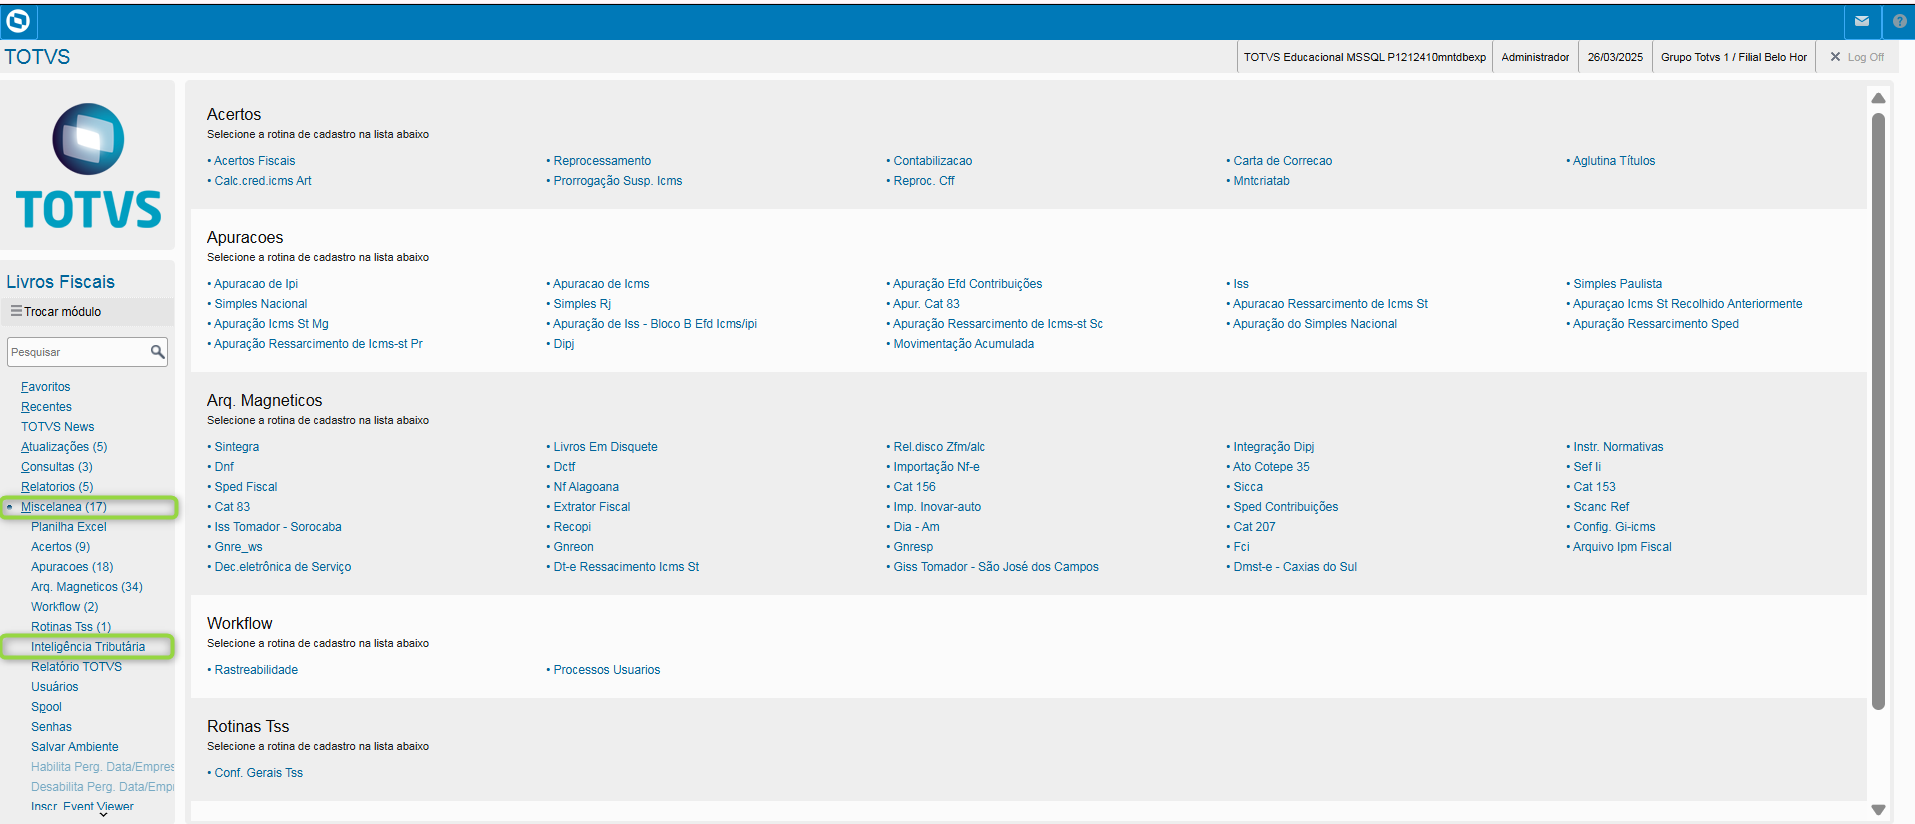Screen dimensions: 1915x824
Task: Open Sped Fiscal routine
Action: click(245, 487)
